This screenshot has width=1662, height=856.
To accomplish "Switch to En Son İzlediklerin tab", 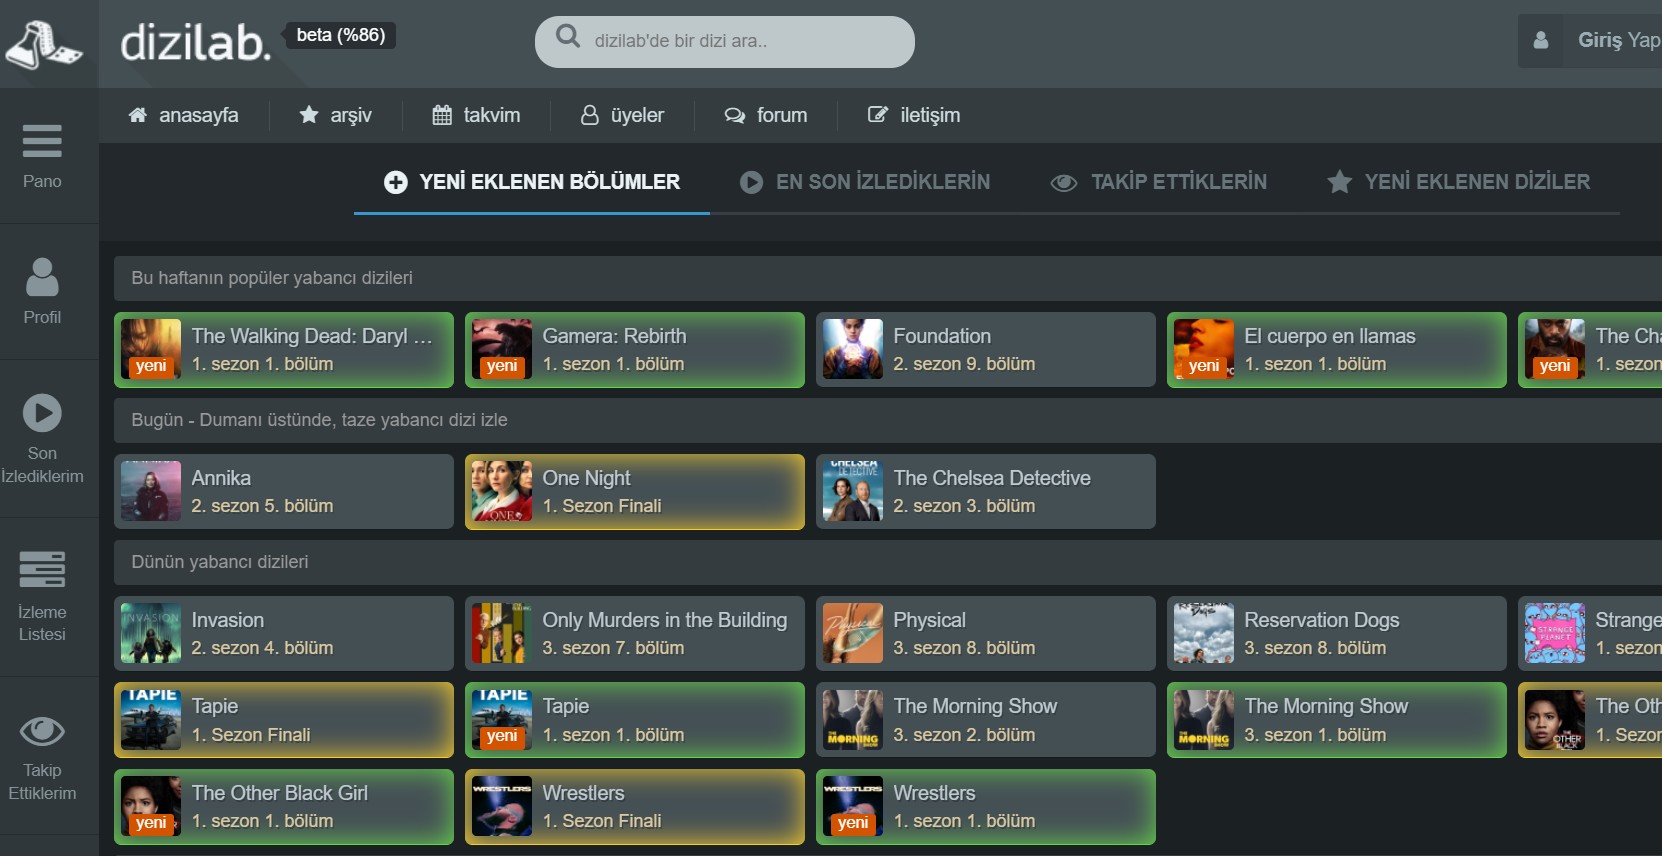I will (865, 182).
